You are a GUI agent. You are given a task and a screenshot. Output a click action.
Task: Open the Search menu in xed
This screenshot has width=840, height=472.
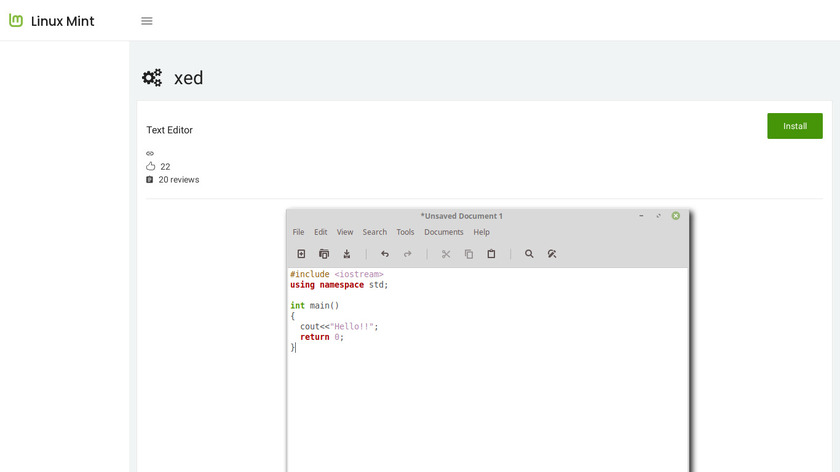click(375, 232)
